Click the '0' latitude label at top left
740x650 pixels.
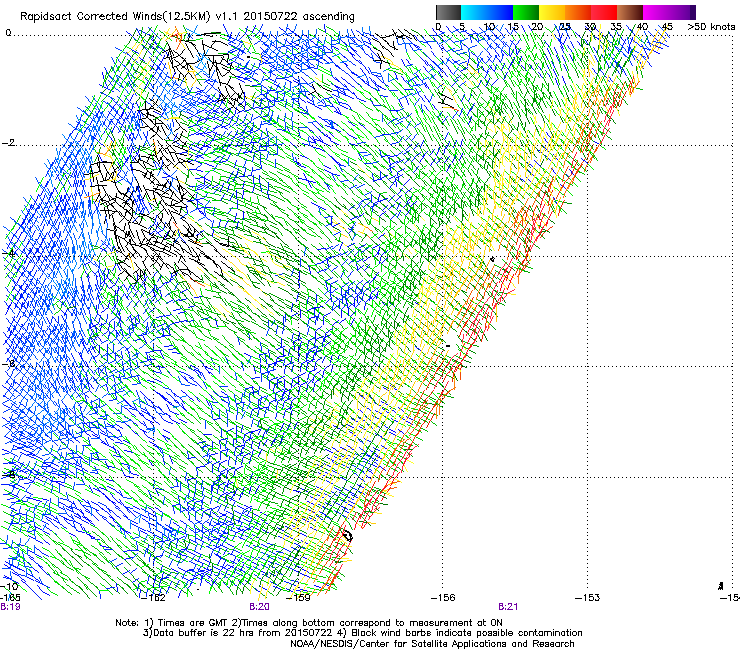(8, 33)
